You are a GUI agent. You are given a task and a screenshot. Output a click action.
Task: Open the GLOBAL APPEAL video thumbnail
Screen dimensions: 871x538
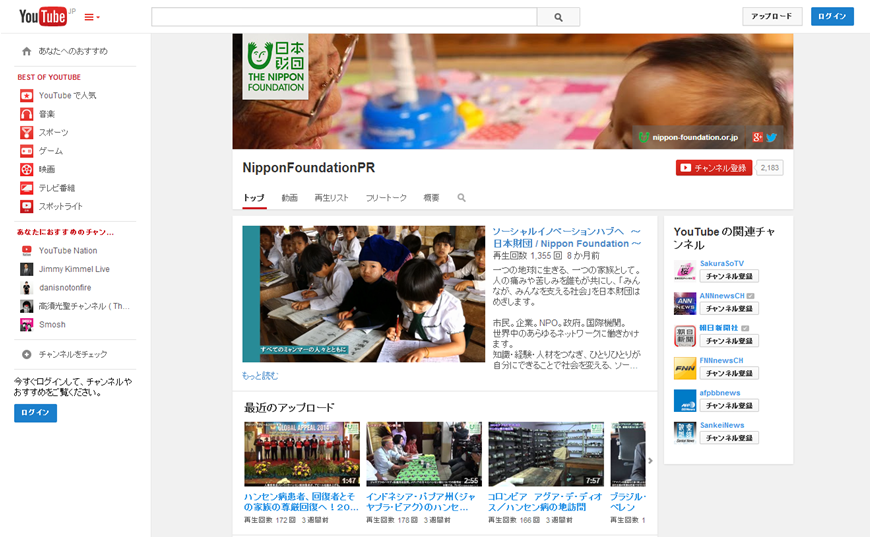(302, 454)
